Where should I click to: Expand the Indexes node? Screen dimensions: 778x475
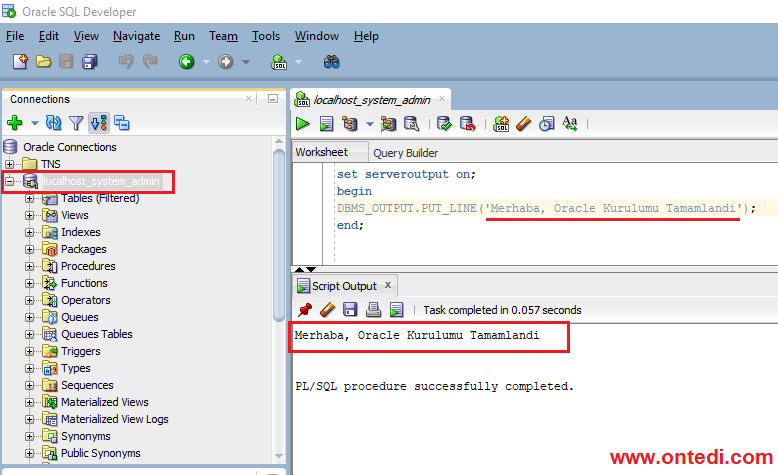pyautogui.click(x=29, y=232)
